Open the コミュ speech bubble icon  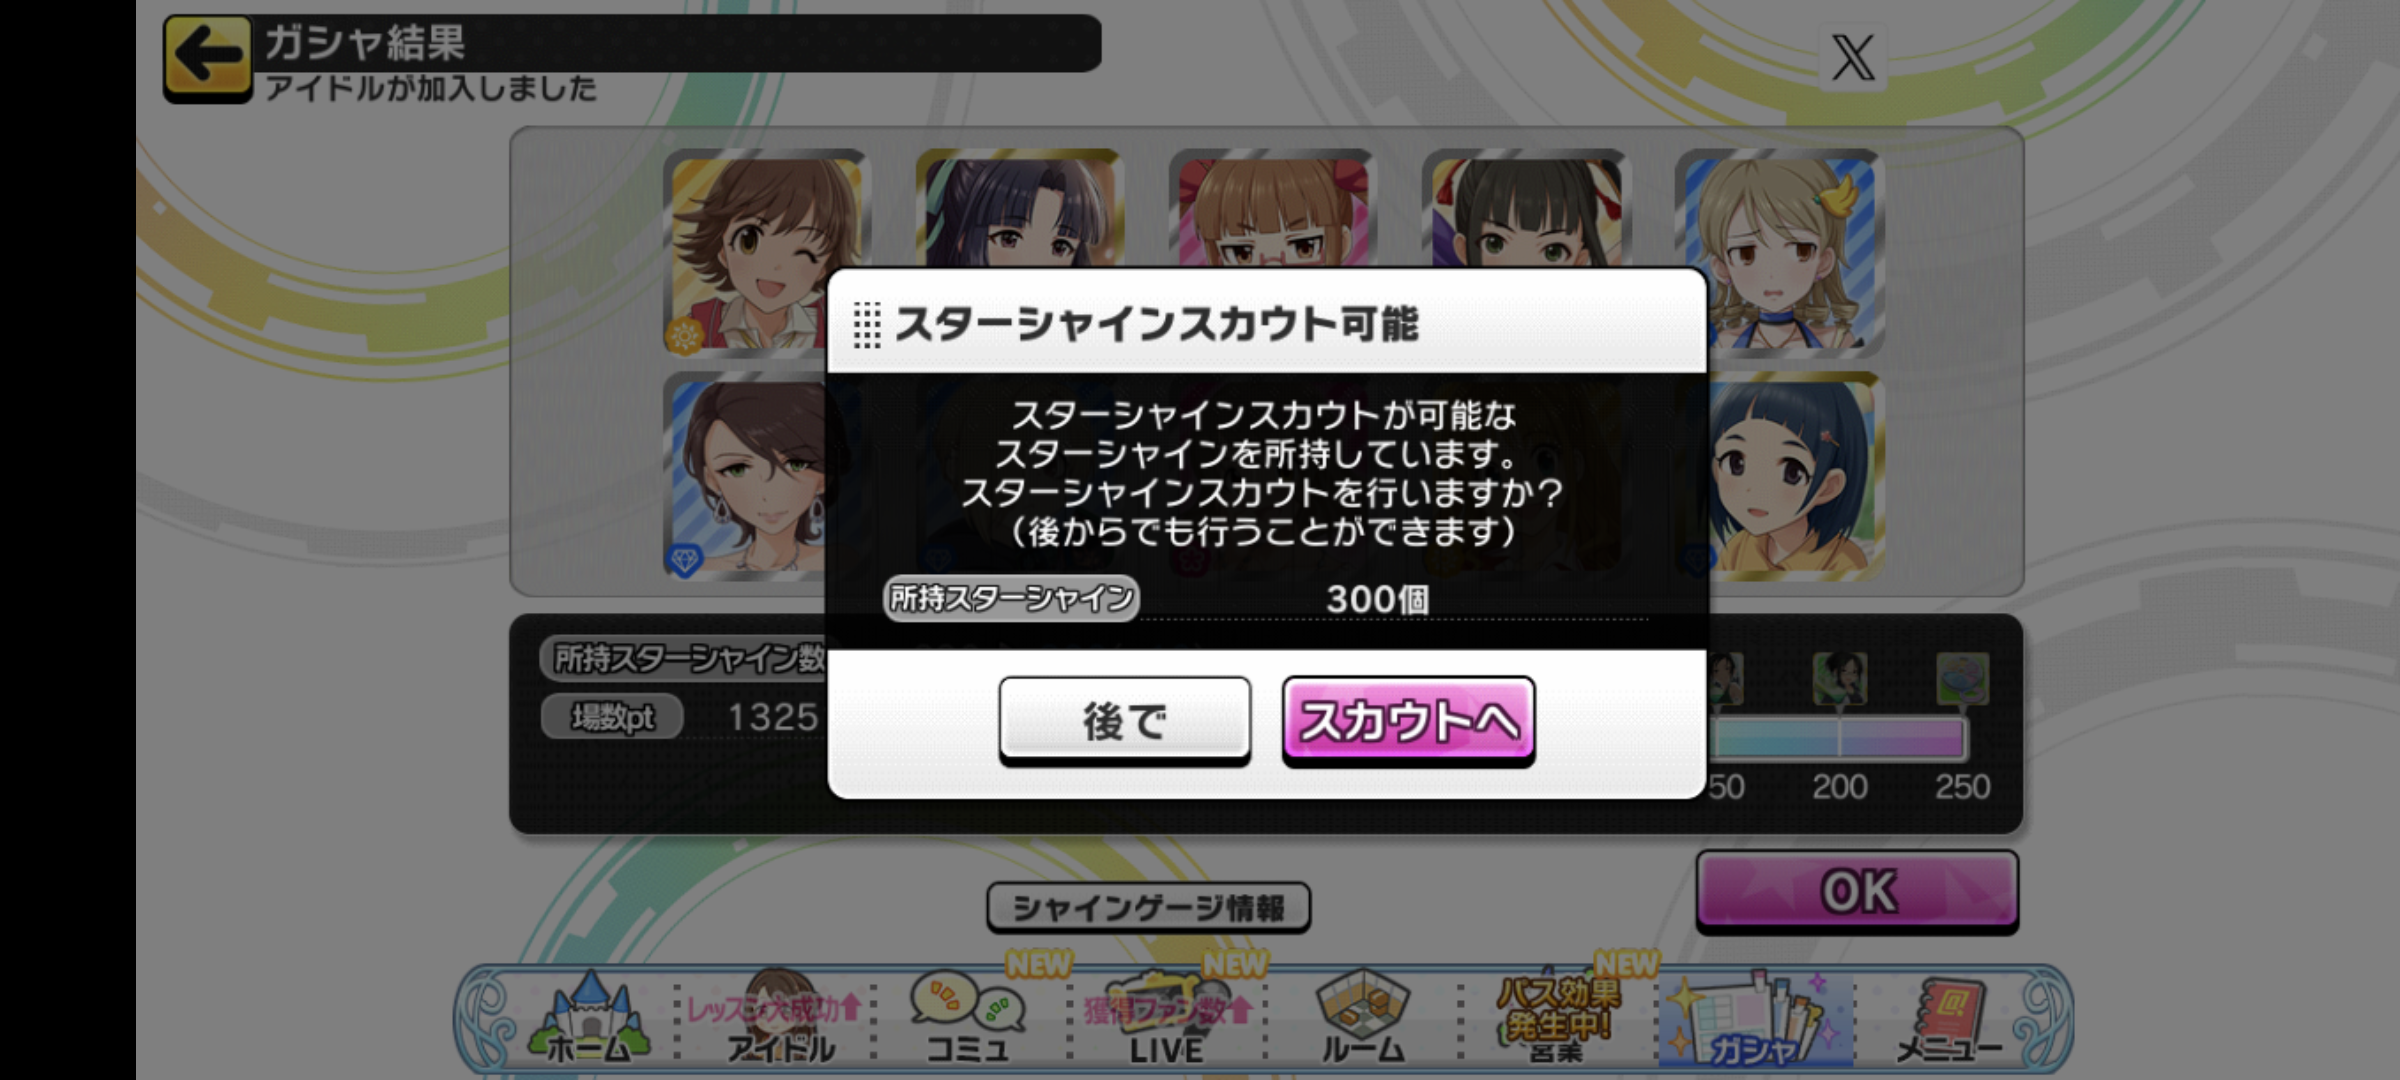click(967, 1017)
